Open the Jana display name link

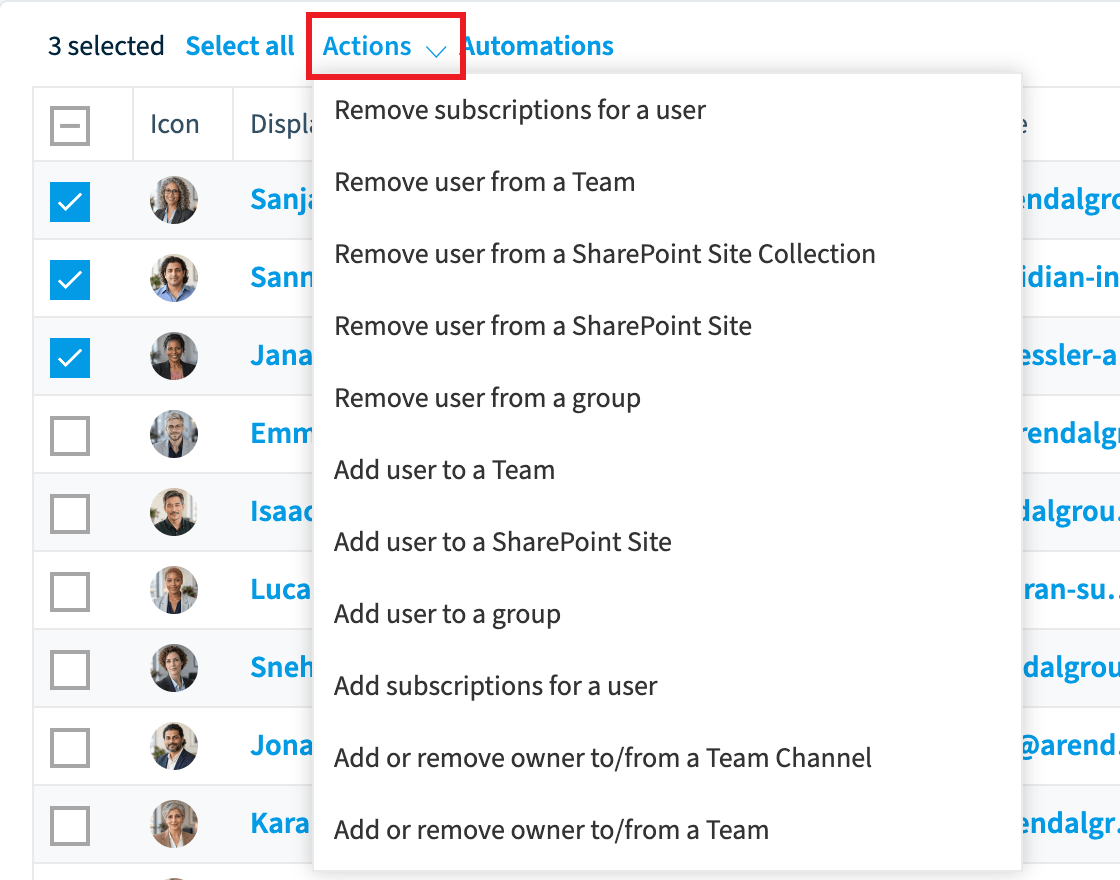coord(281,355)
